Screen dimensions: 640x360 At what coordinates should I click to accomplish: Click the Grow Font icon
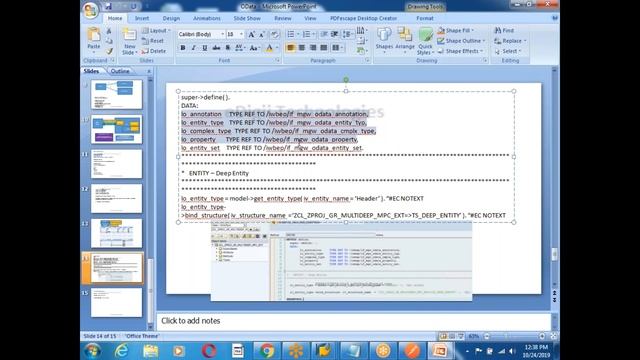click(x=251, y=35)
